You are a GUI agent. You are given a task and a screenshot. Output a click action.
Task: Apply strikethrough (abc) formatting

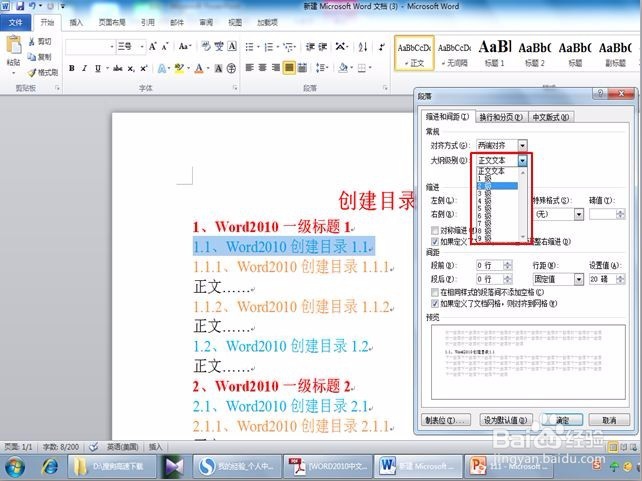[118, 68]
